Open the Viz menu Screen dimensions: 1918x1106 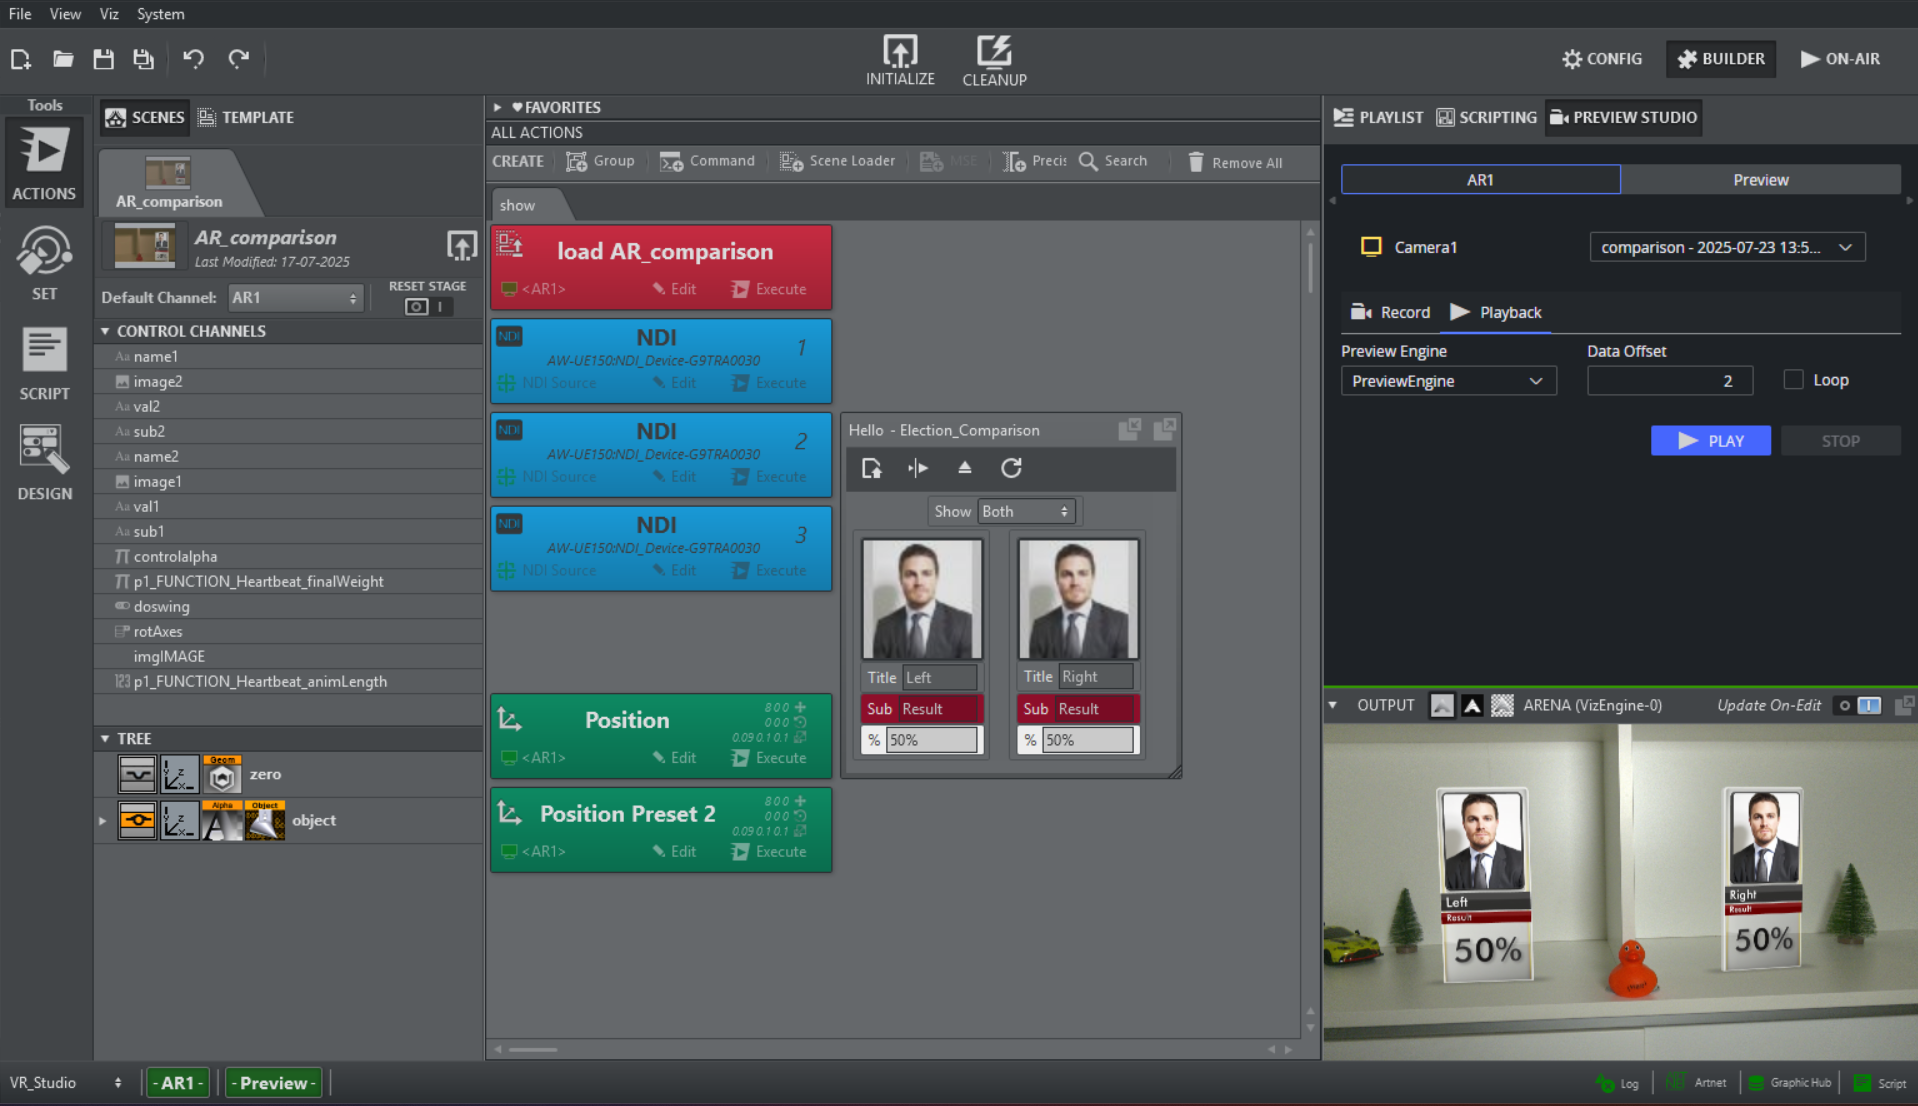pos(109,14)
